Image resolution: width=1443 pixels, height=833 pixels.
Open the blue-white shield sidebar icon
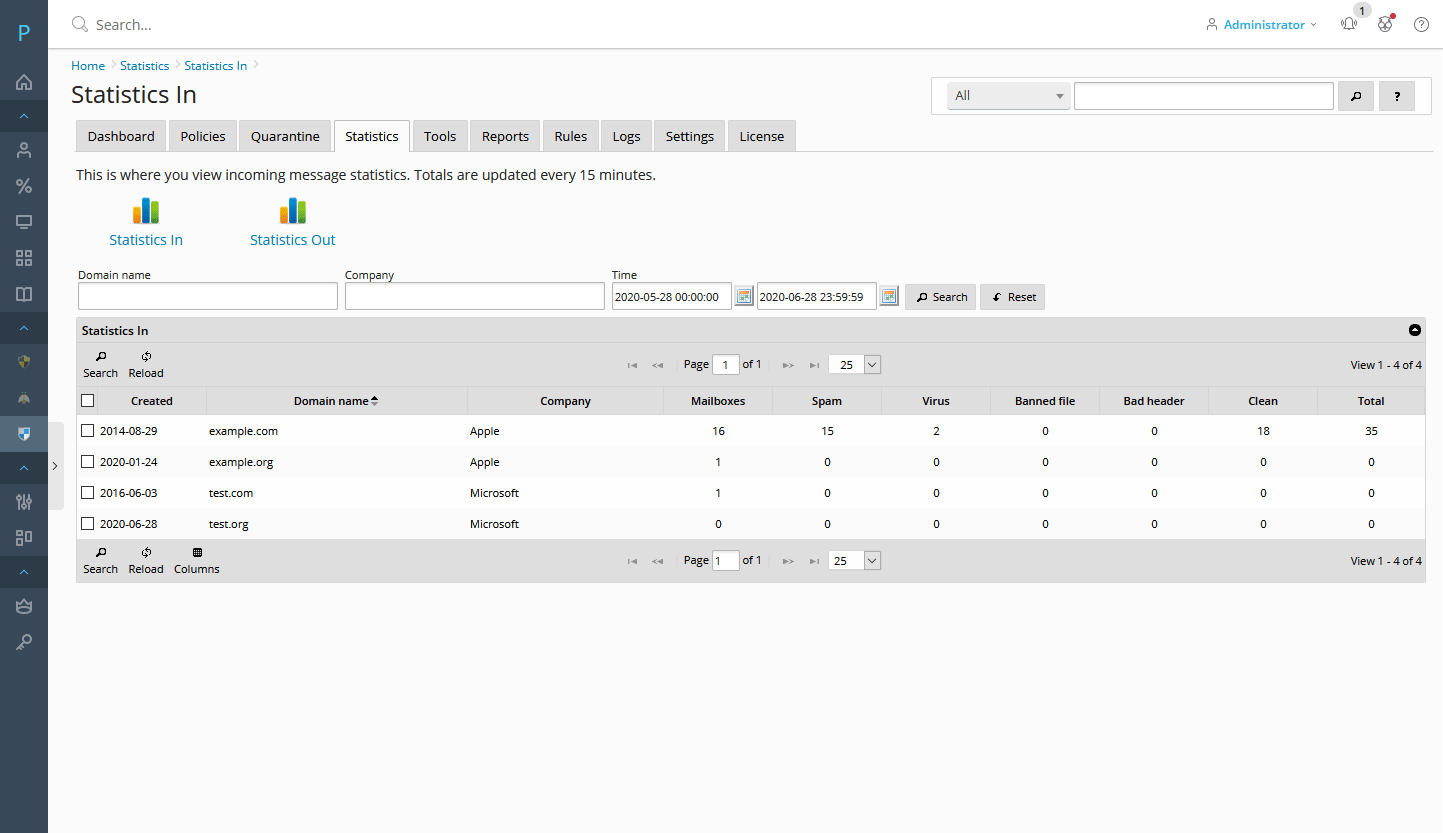pyautogui.click(x=24, y=433)
